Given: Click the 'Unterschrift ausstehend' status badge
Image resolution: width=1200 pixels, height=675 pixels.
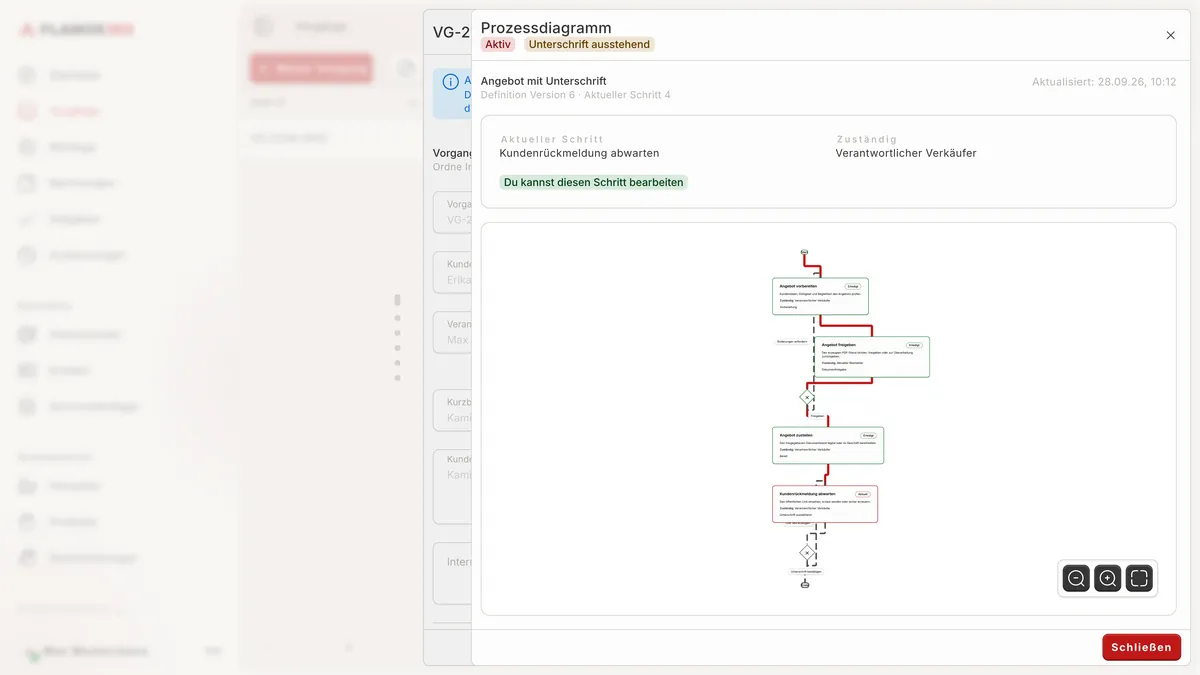Looking at the screenshot, I should 589,44.
